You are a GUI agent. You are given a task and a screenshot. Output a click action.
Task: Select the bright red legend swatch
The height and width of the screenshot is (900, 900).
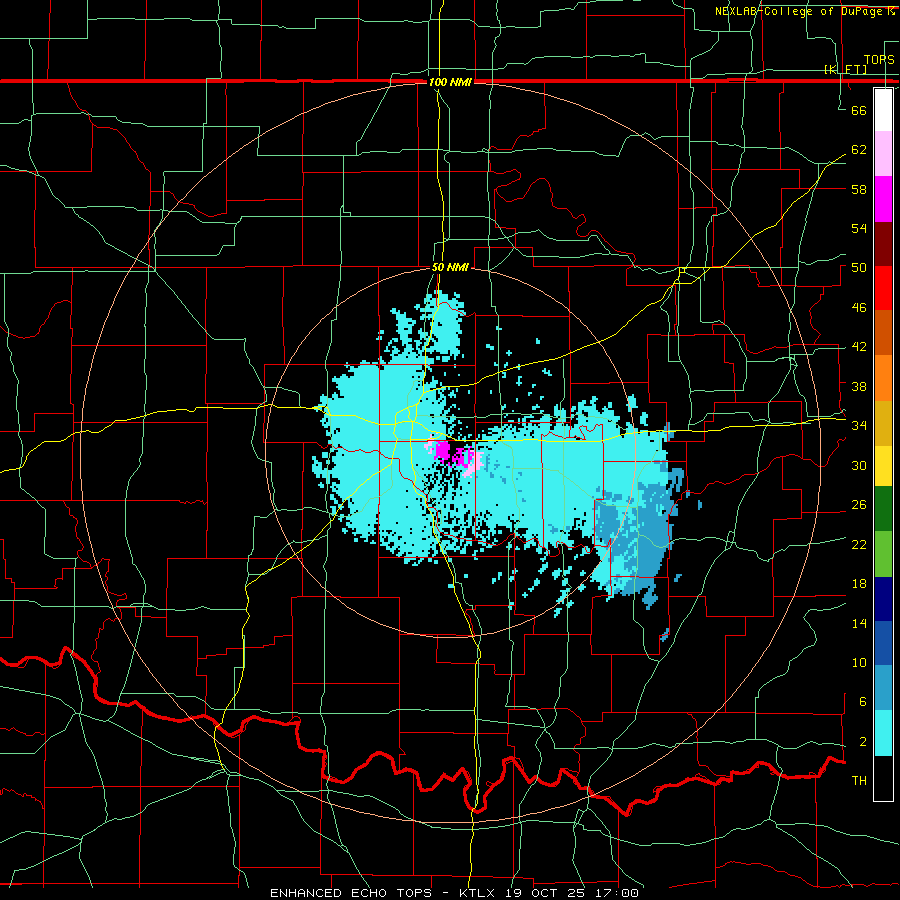click(883, 288)
